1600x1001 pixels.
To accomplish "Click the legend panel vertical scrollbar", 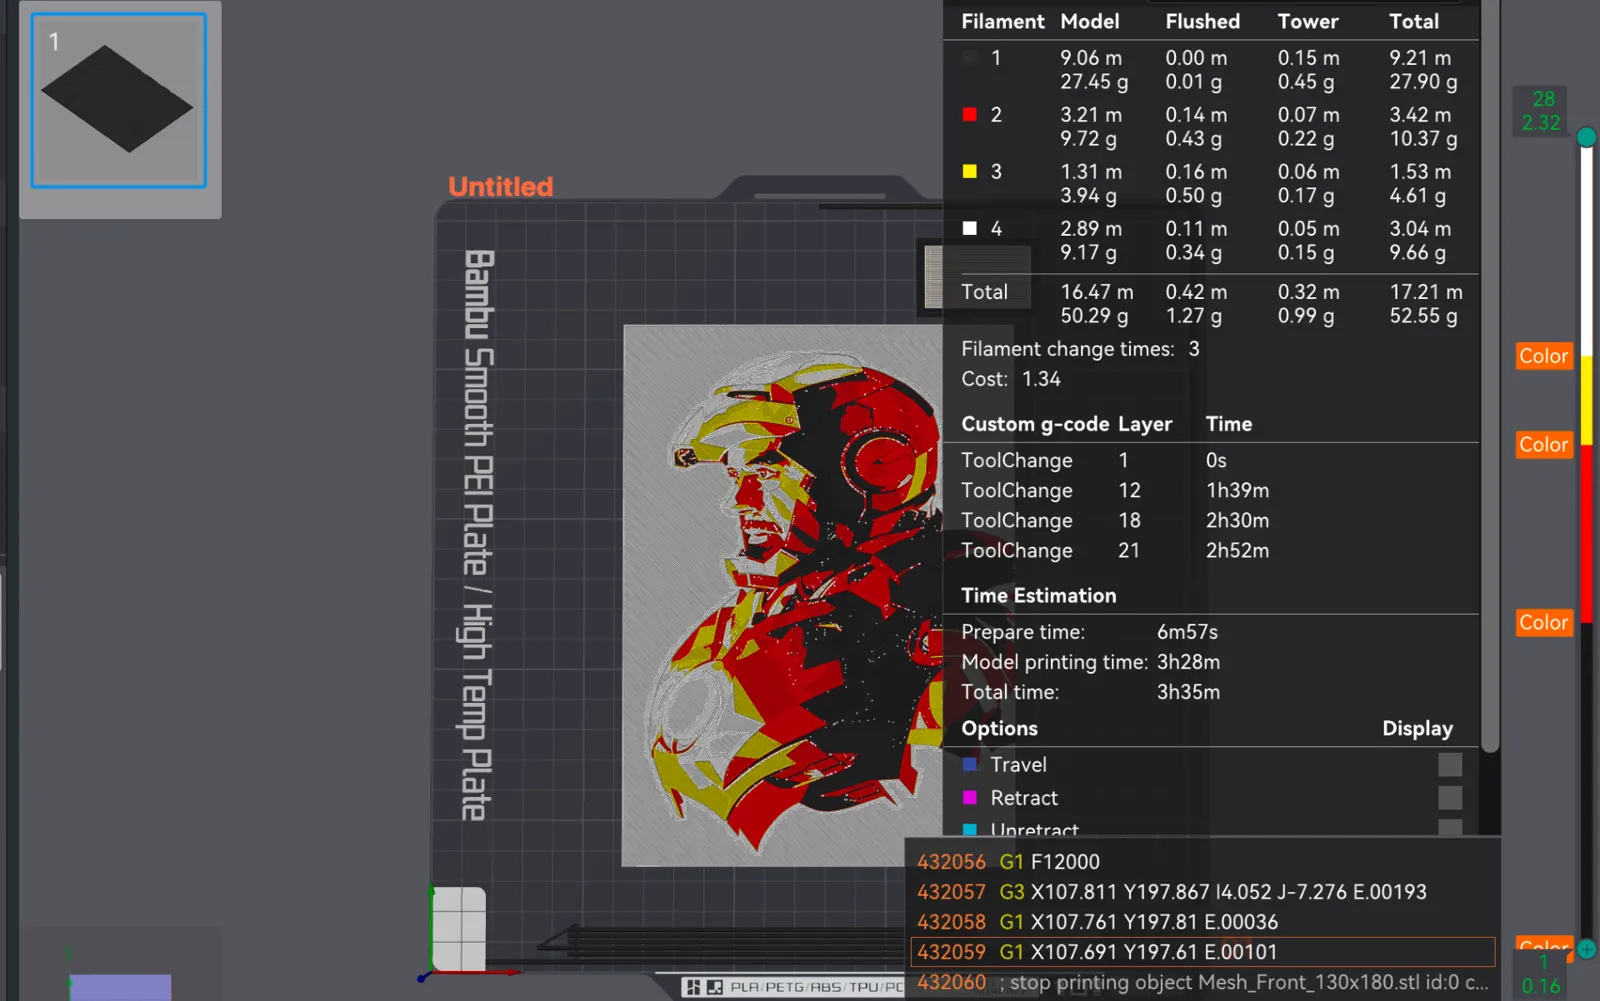I will 1490,375.
